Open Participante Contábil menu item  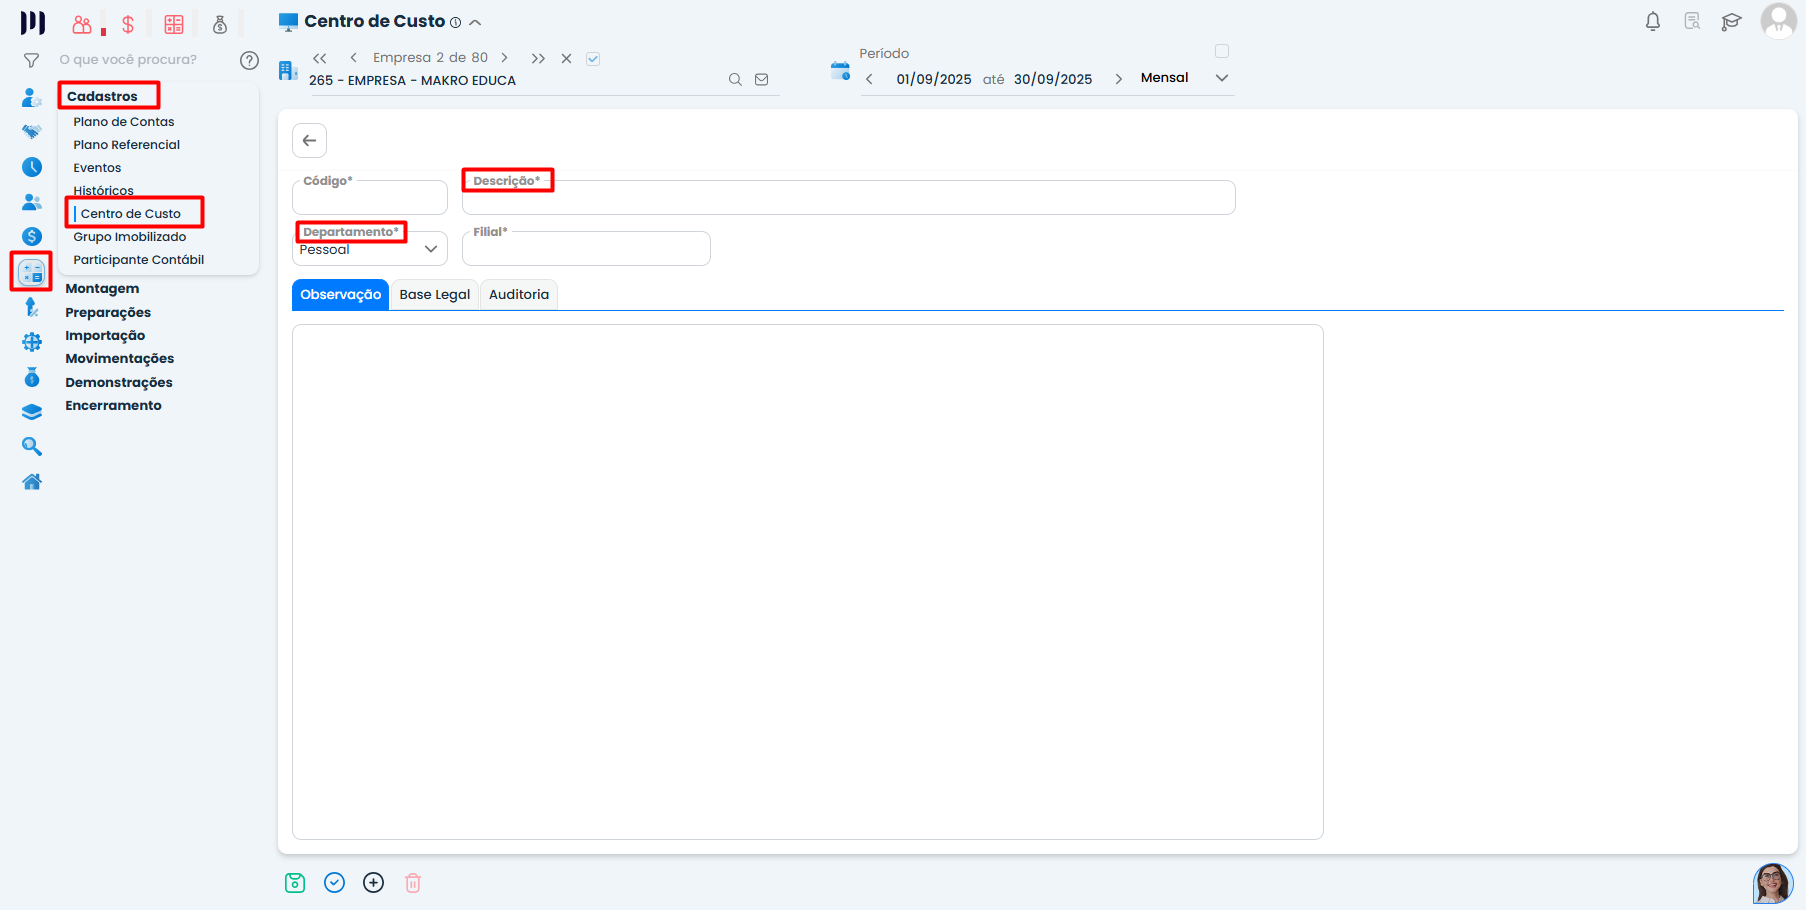click(x=139, y=260)
